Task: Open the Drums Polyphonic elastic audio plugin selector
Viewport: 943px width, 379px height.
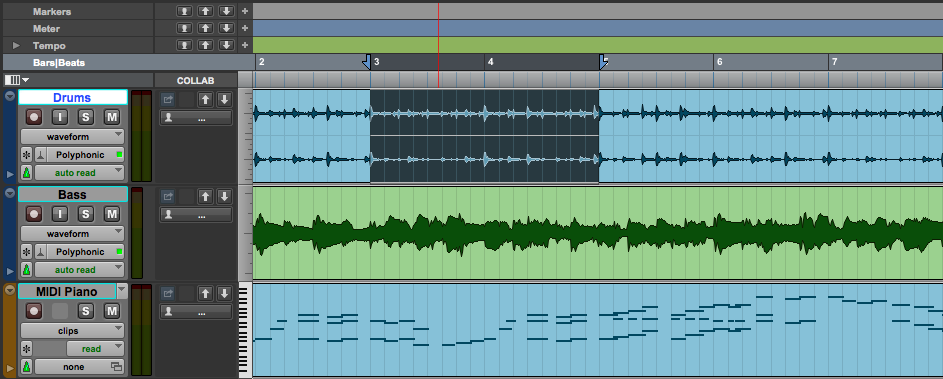Action: 85,155
